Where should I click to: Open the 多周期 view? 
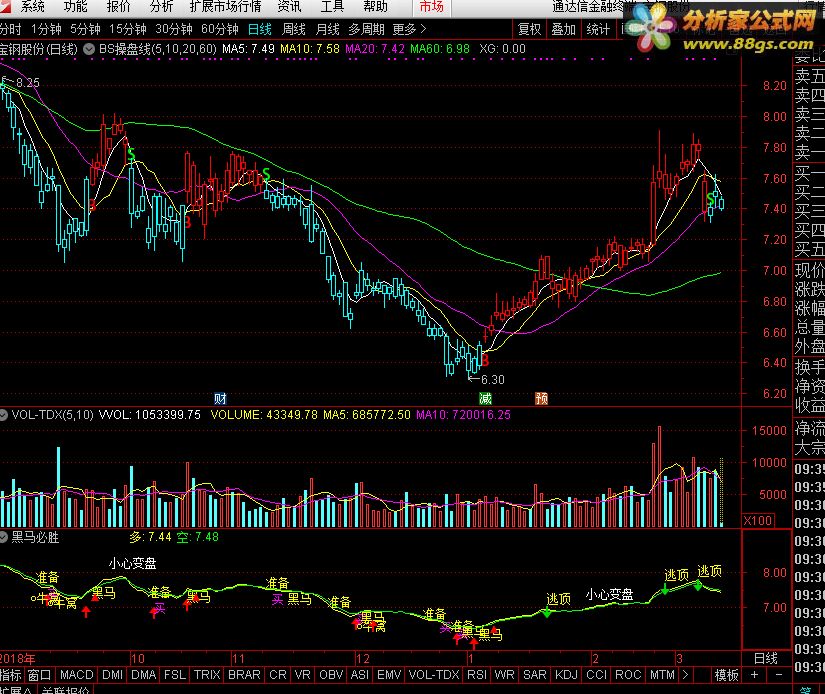point(366,29)
